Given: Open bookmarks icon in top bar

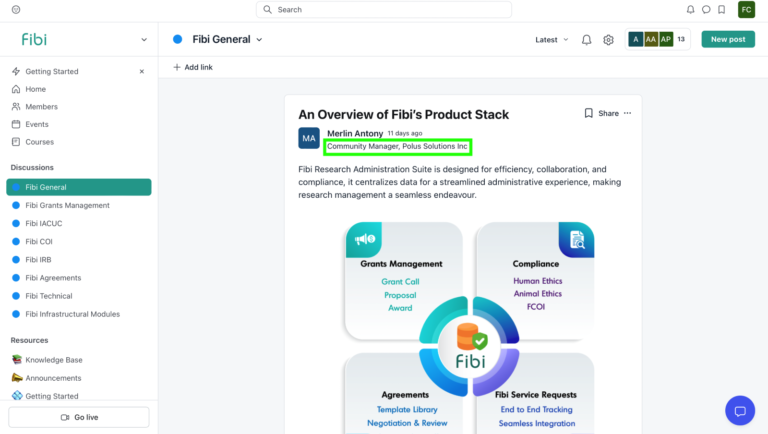Looking at the screenshot, I should [x=721, y=9].
